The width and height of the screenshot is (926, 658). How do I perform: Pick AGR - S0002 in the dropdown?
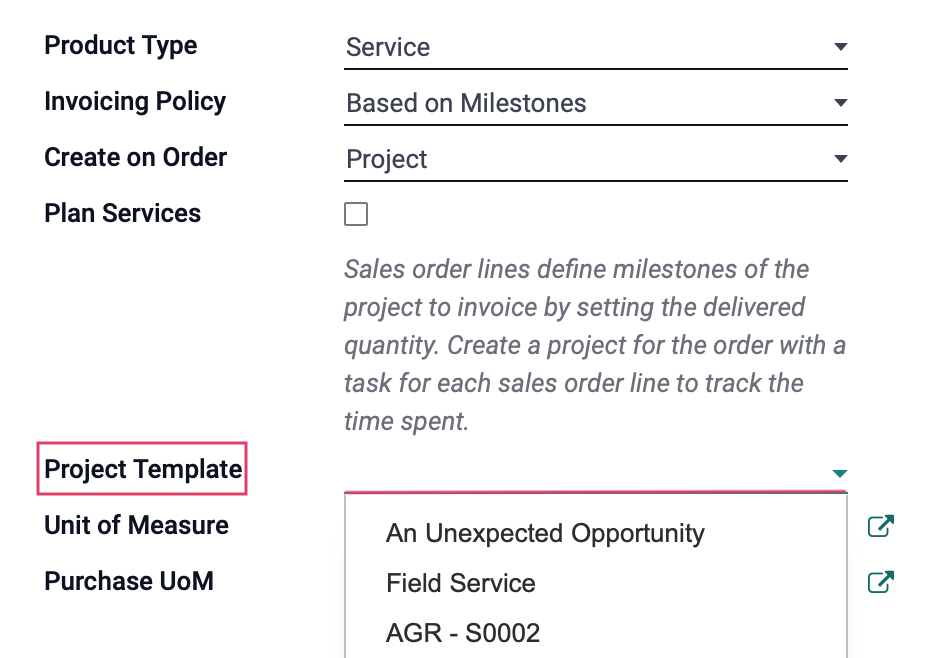point(463,633)
